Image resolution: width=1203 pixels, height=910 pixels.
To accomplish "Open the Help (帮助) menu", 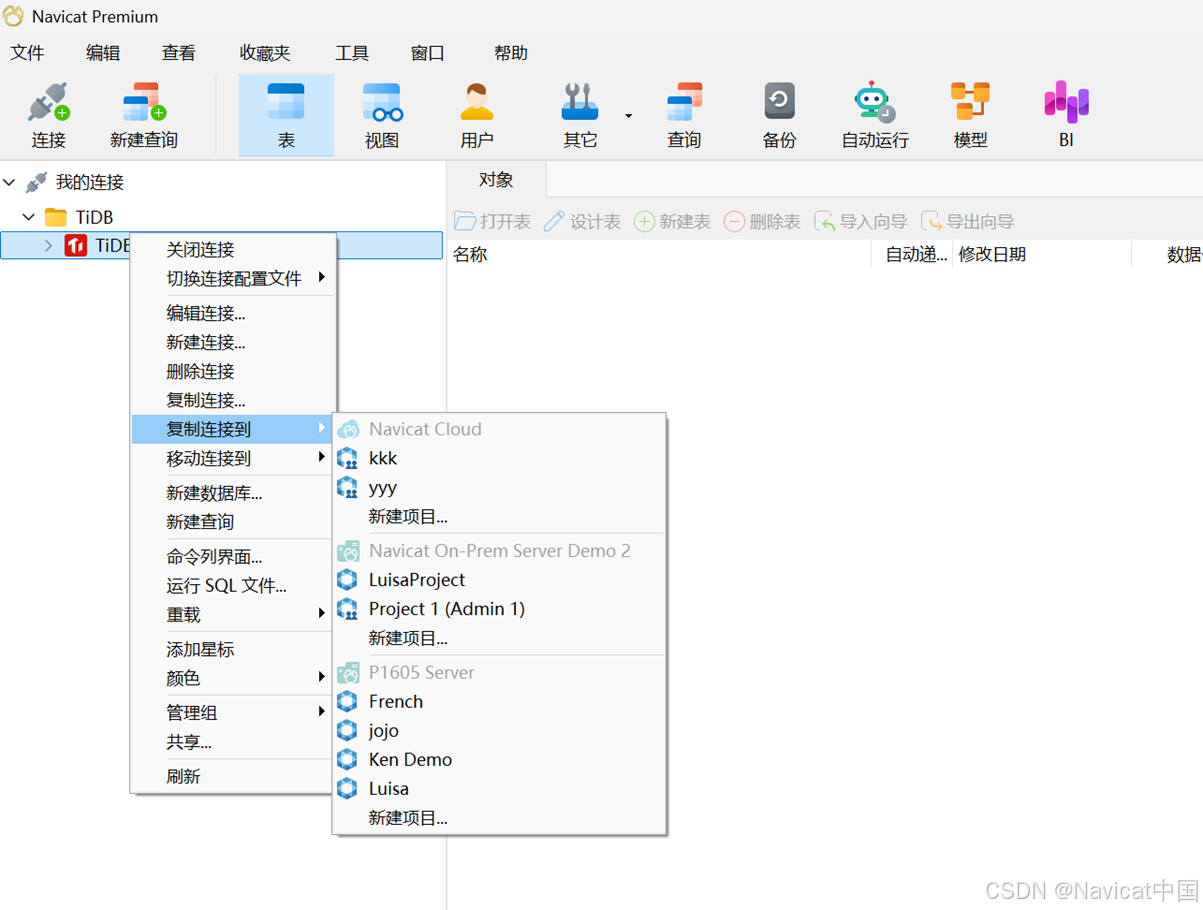I will [x=511, y=53].
